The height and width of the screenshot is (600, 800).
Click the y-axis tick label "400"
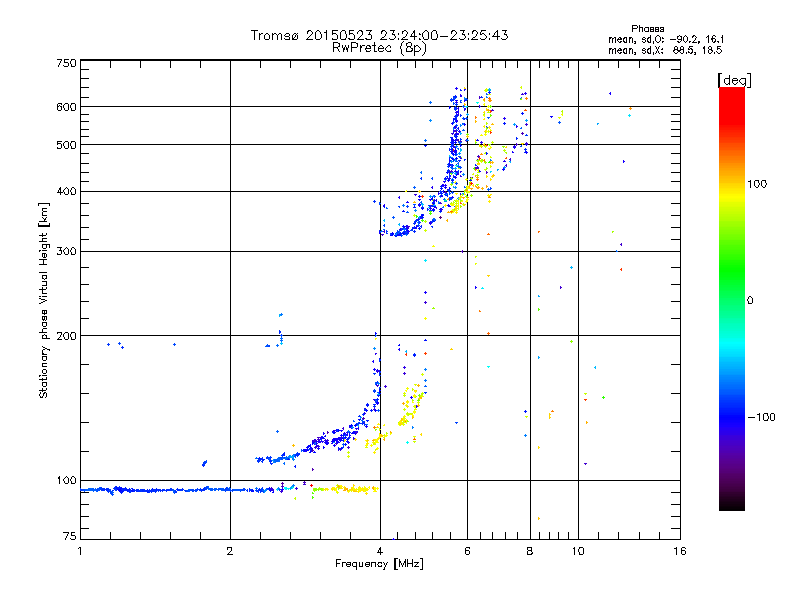point(66,192)
